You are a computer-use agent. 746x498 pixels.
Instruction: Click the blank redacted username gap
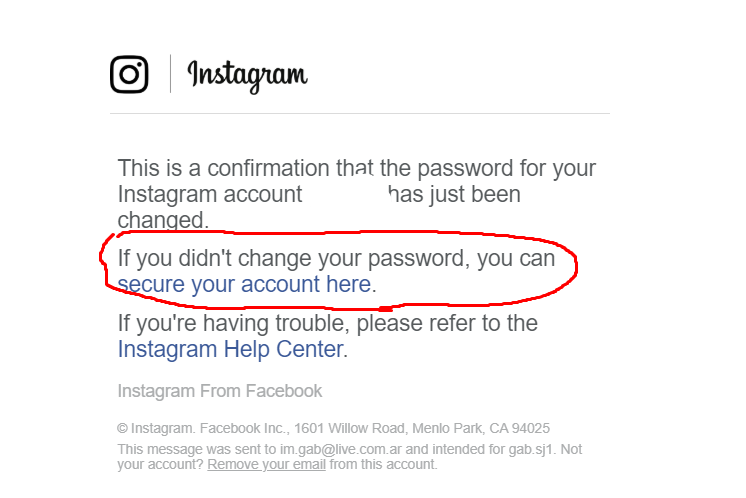pos(343,194)
